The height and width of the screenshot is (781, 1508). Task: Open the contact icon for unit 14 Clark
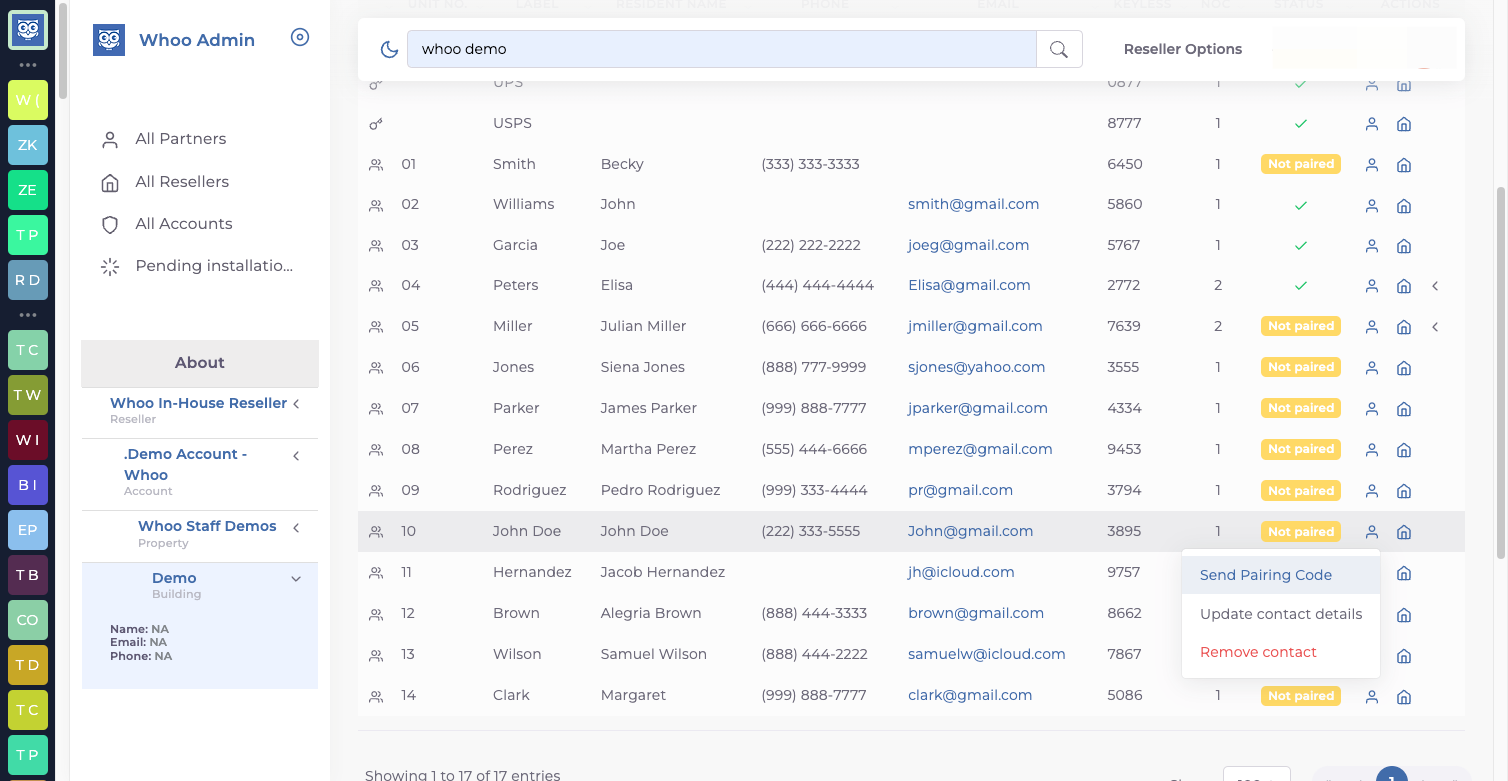click(x=1372, y=696)
